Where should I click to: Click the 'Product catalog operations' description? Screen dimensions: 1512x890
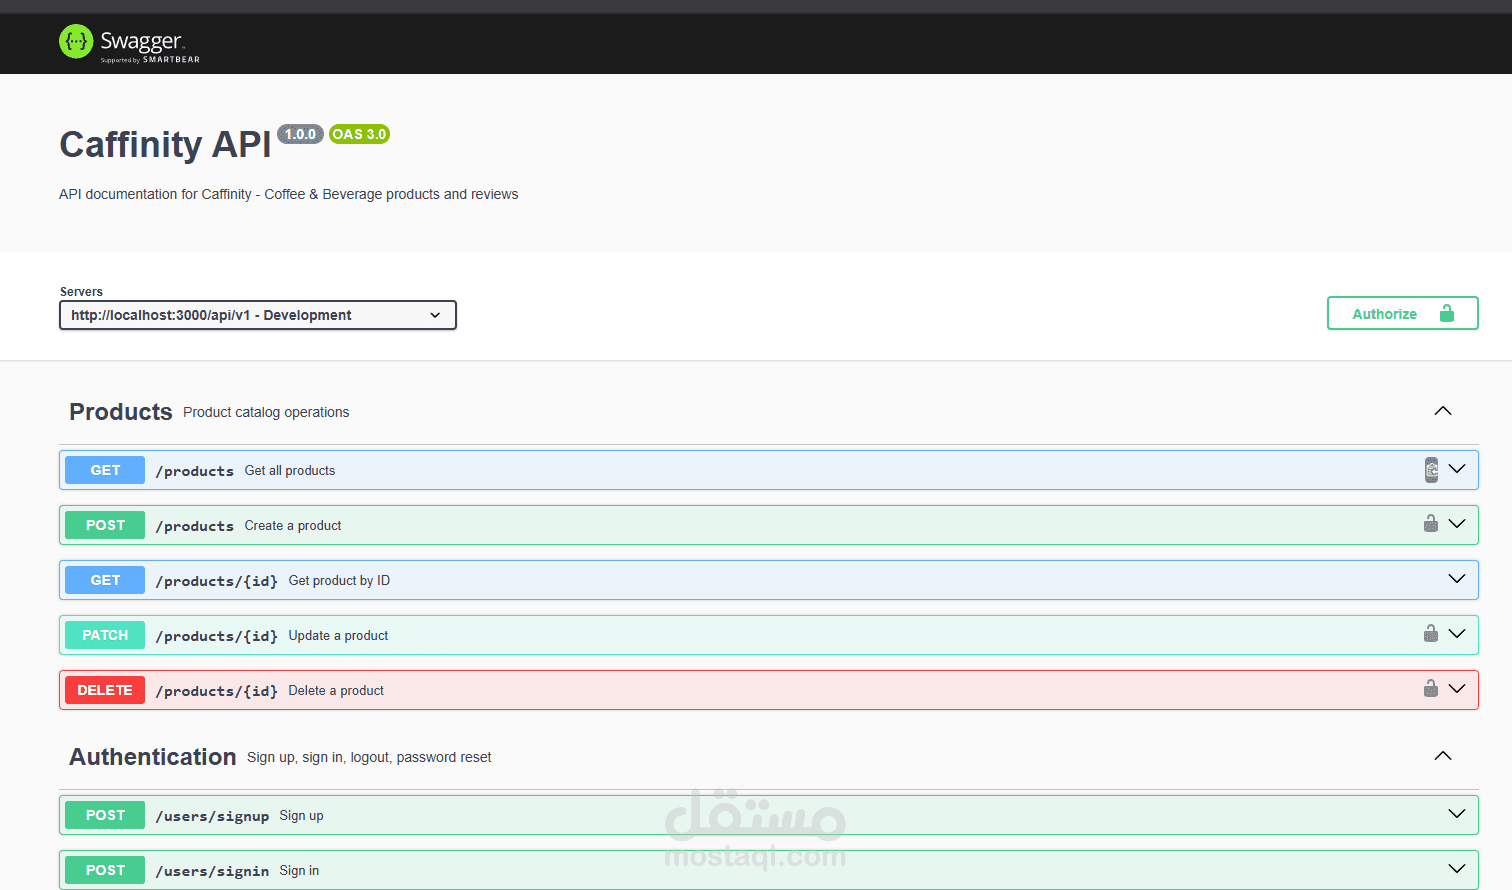(266, 412)
